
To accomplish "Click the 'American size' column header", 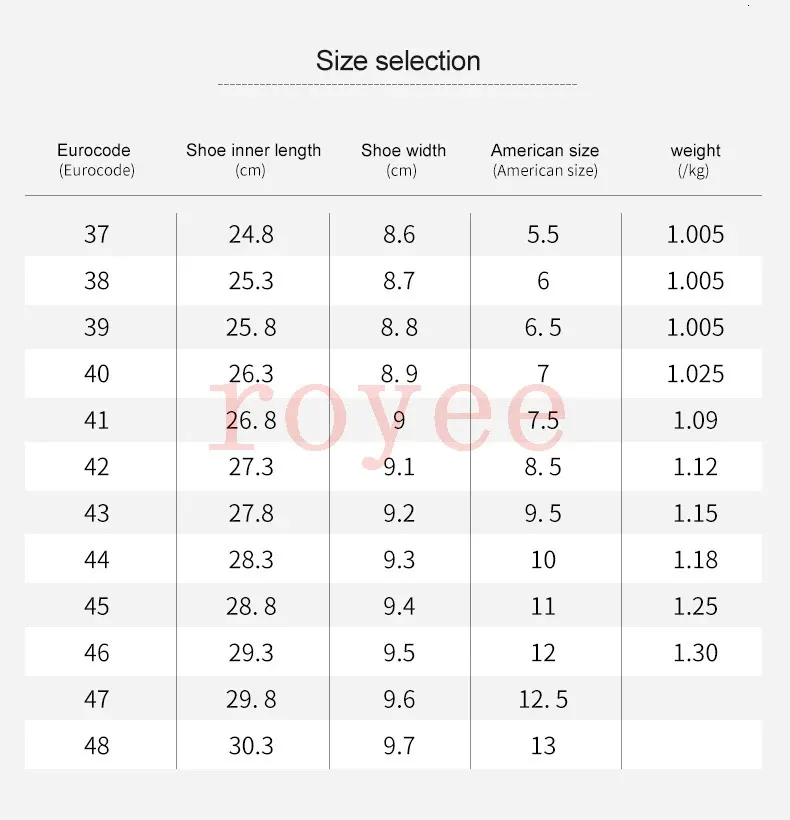I will coord(545,151).
